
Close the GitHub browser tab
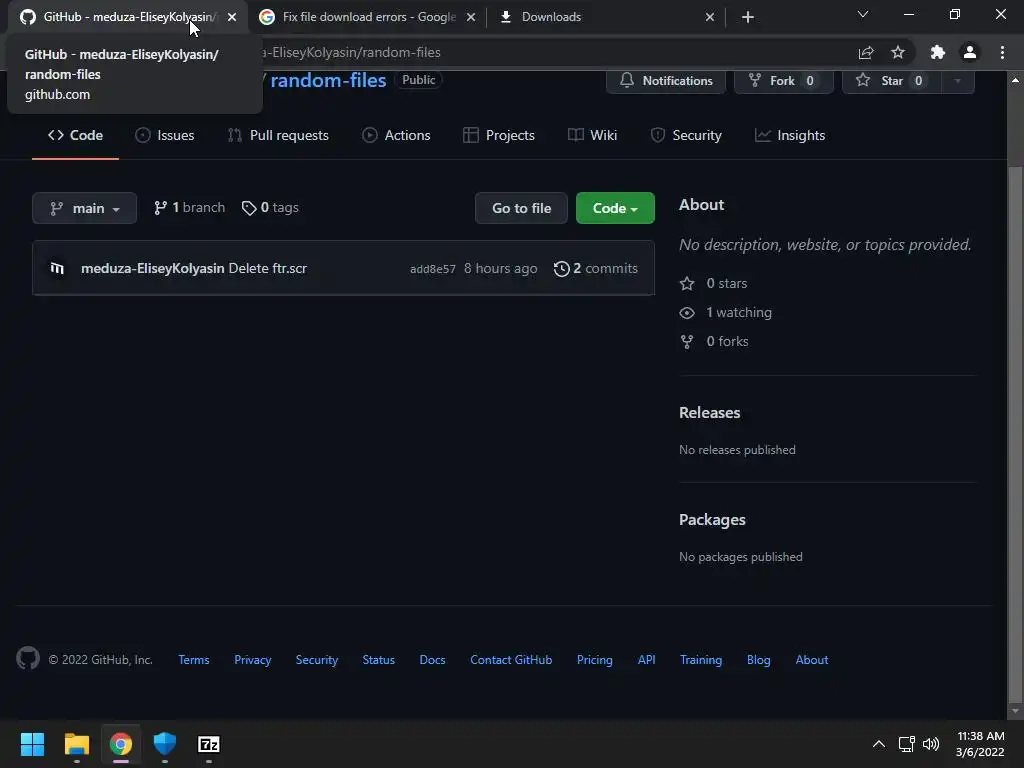[x=232, y=17]
